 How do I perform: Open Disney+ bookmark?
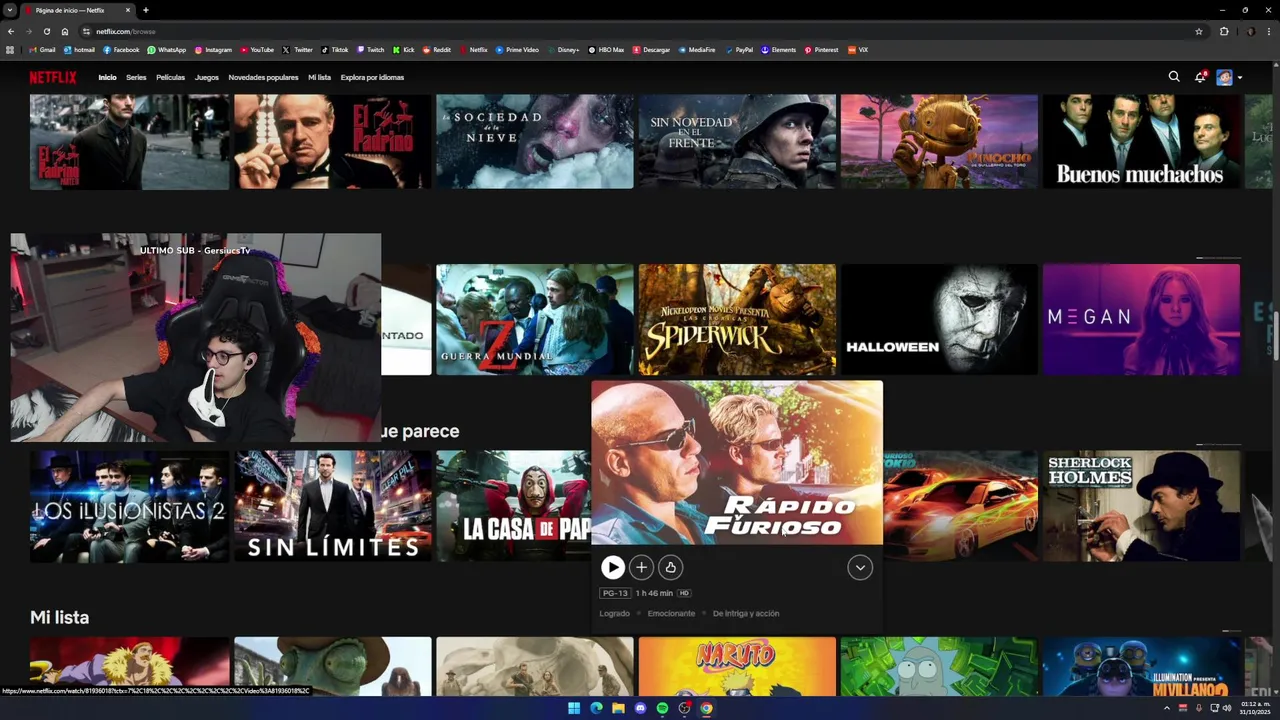tap(563, 49)
